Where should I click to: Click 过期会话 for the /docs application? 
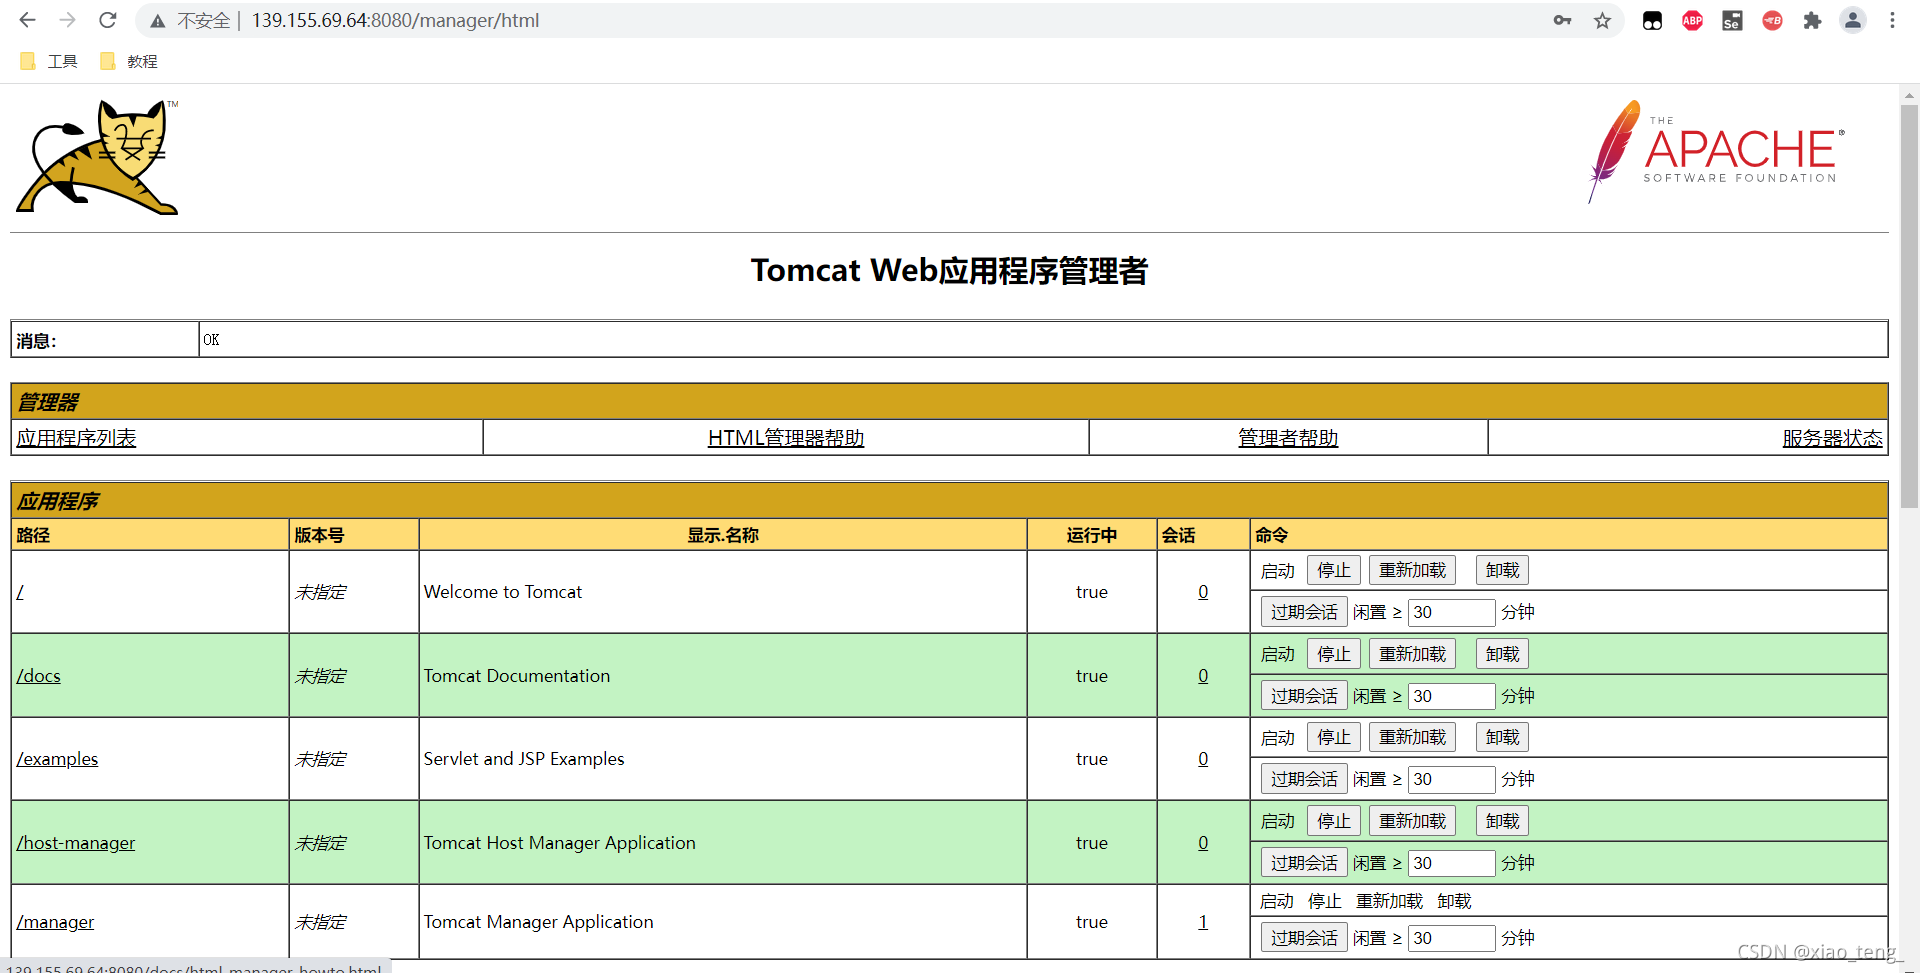(x=1304, y=696)
